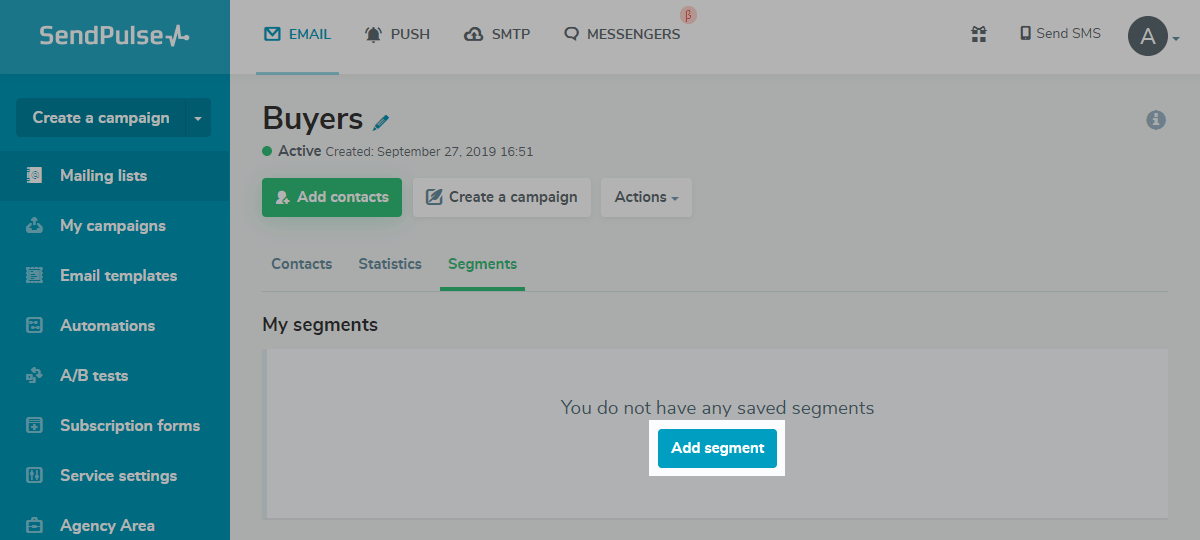Click the A/B tests sidebar icon
1200x540 pixels.
(x=34, y=375)
